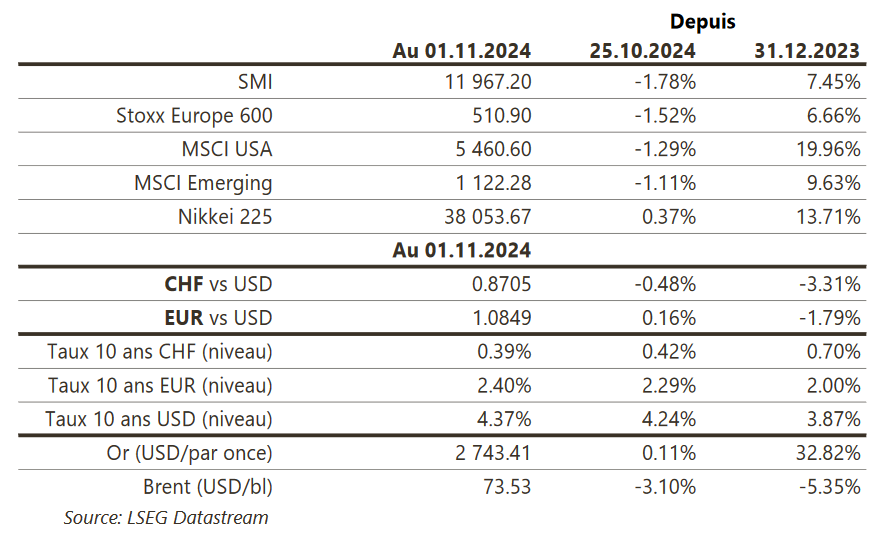
Task: Select Taux 10 ans EUR (niveau) label
Action: point(160,385)
